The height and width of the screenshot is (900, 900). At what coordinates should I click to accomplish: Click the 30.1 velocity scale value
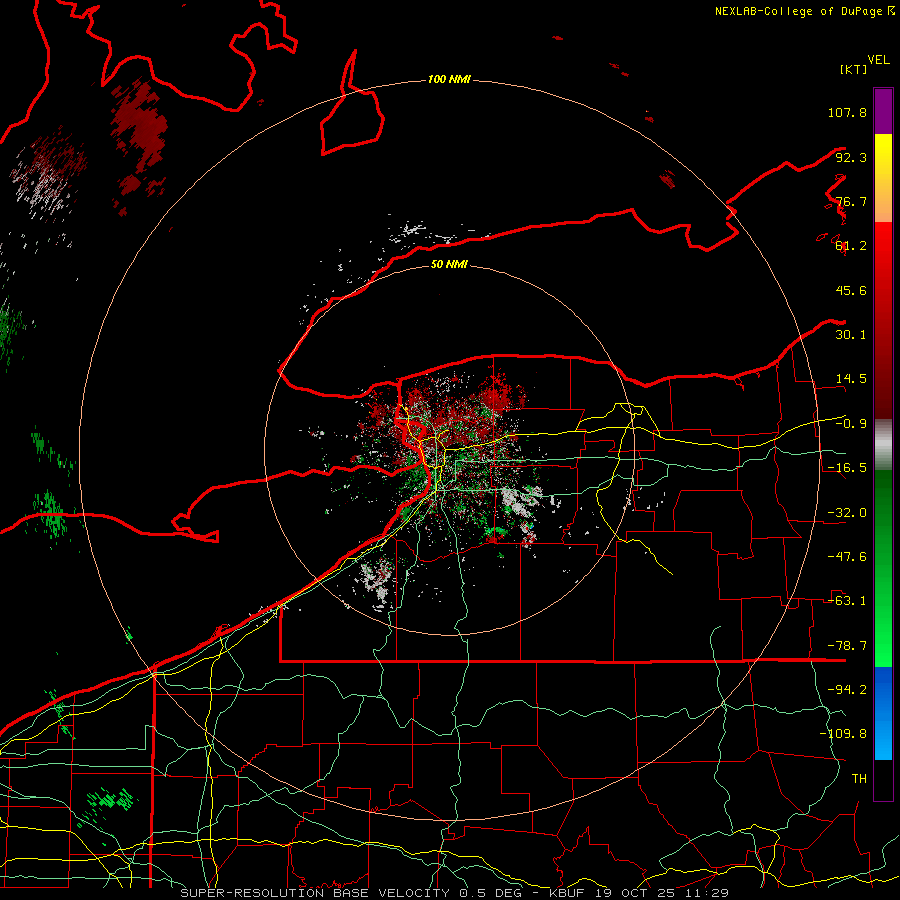click(x=851, y=335)
